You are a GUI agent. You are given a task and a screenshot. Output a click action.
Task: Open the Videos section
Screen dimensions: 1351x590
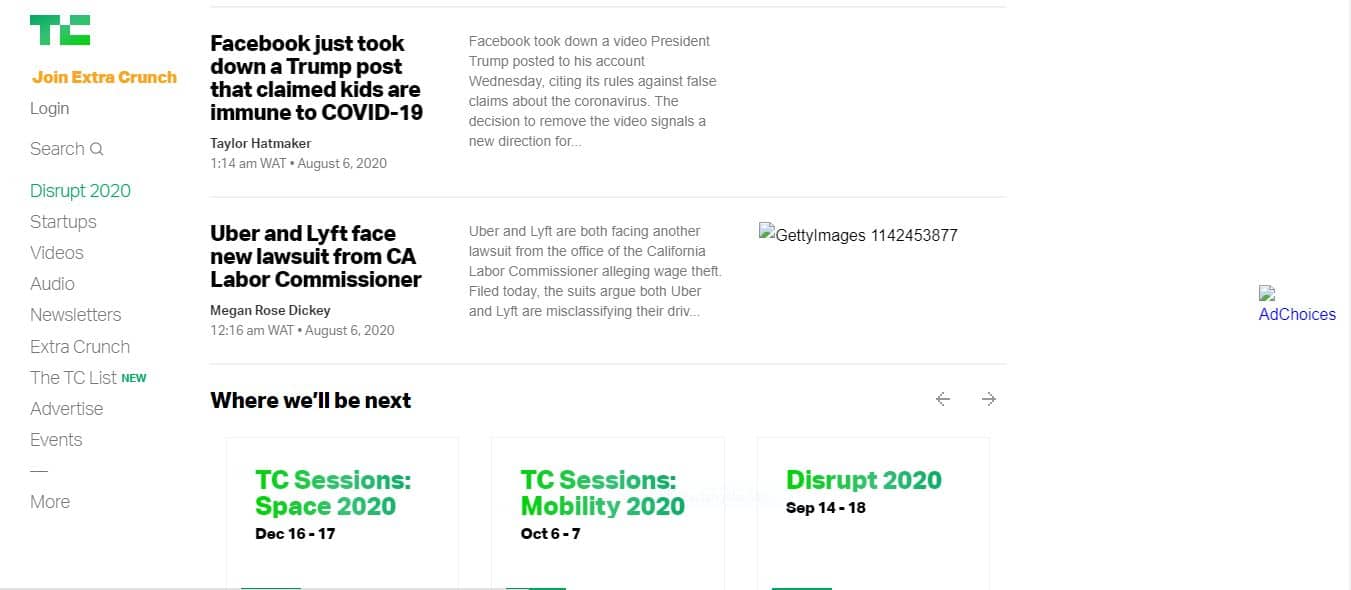click(x=57, y=253)
